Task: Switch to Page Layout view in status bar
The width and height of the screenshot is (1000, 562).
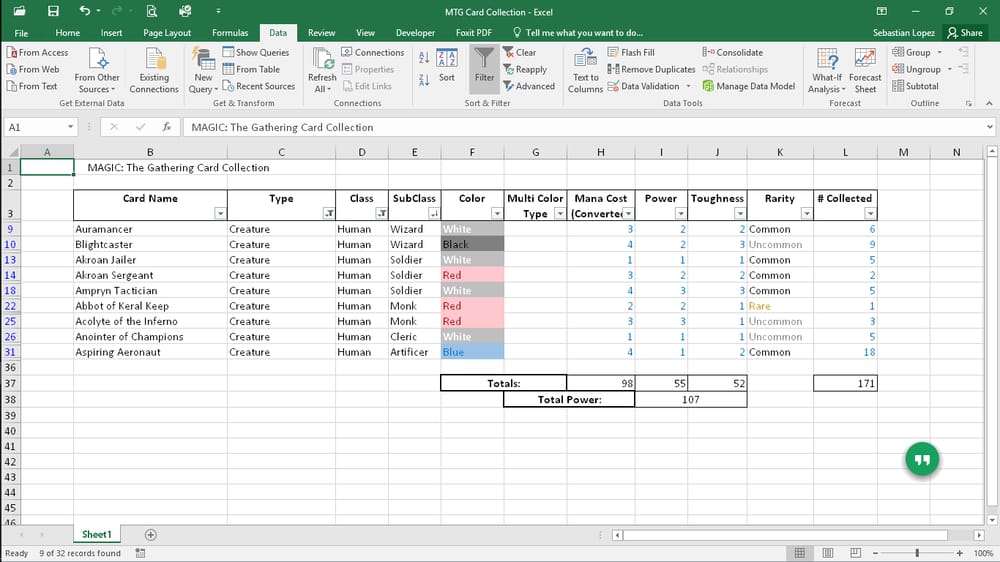Action: [827, 553]
